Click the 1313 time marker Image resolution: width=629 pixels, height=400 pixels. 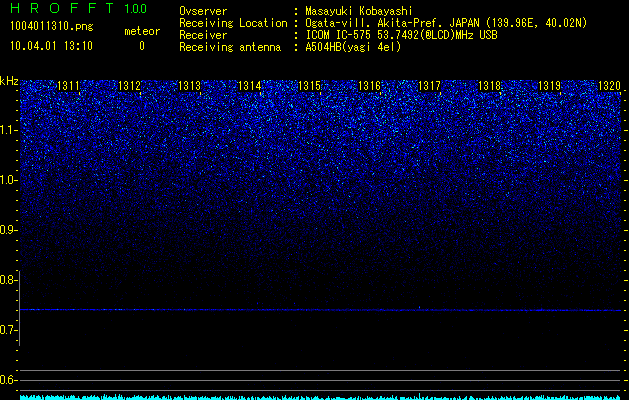point(189,85)
